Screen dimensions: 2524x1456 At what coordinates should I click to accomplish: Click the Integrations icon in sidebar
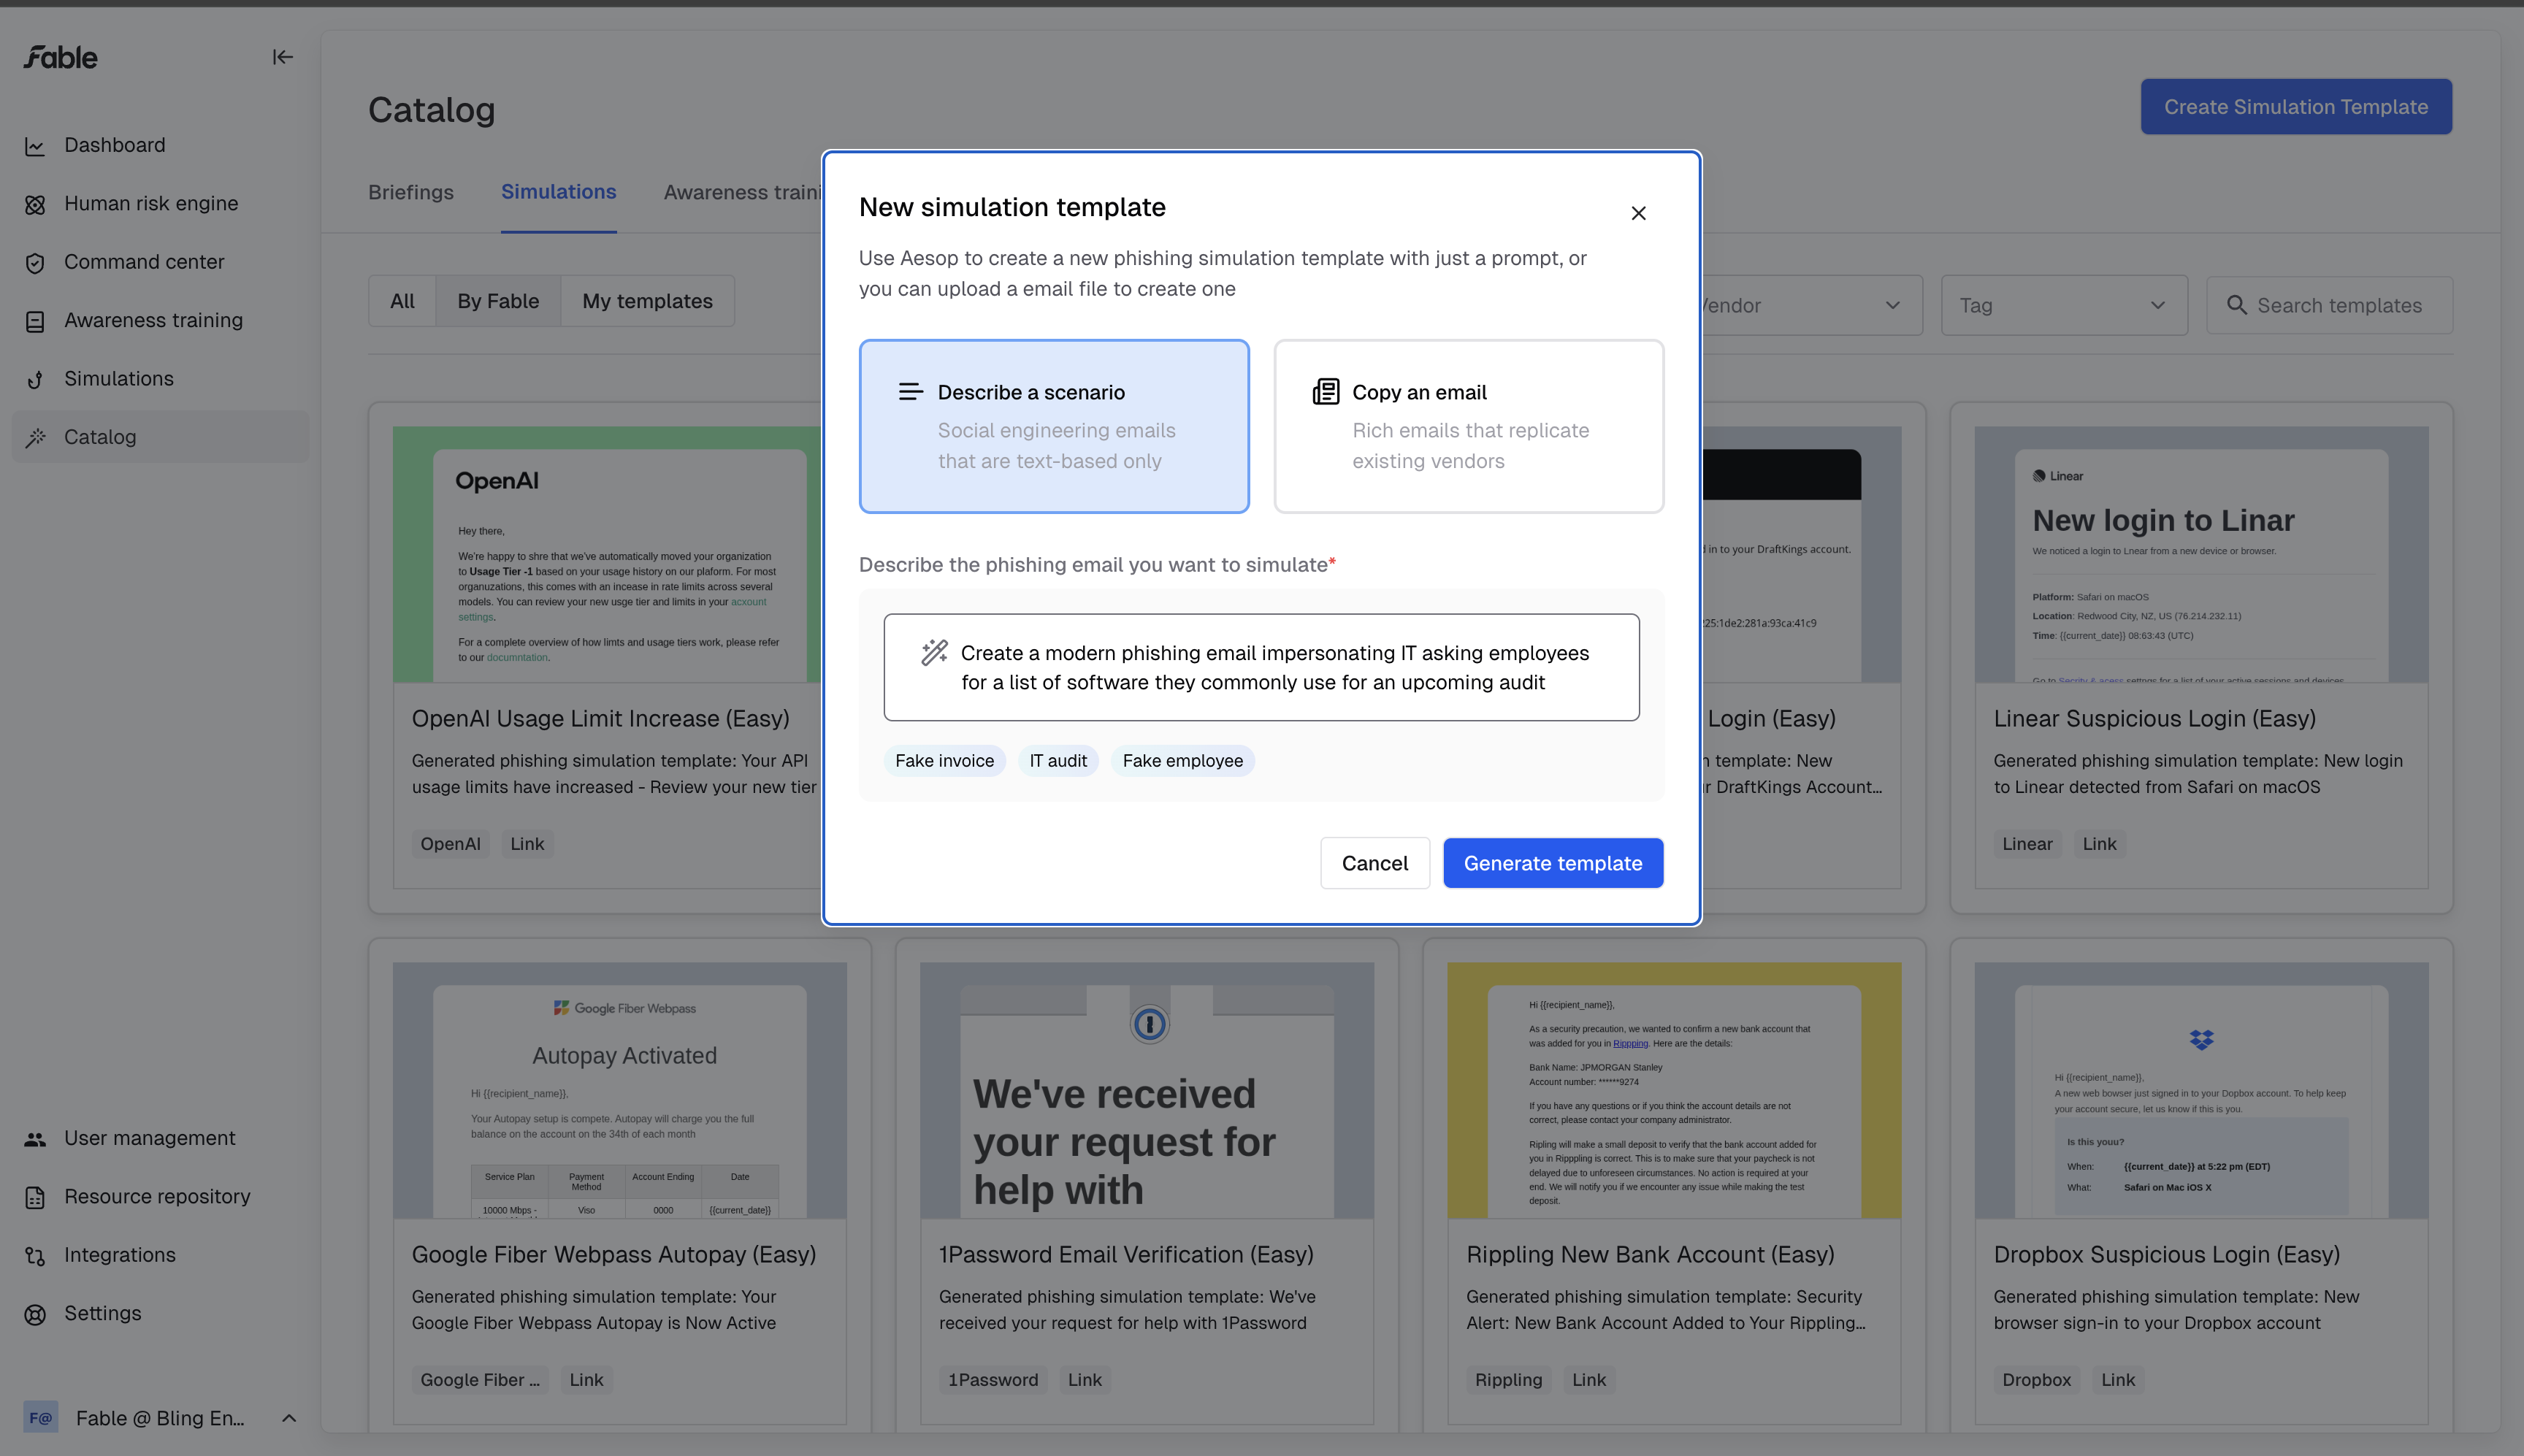point(35,1256)
